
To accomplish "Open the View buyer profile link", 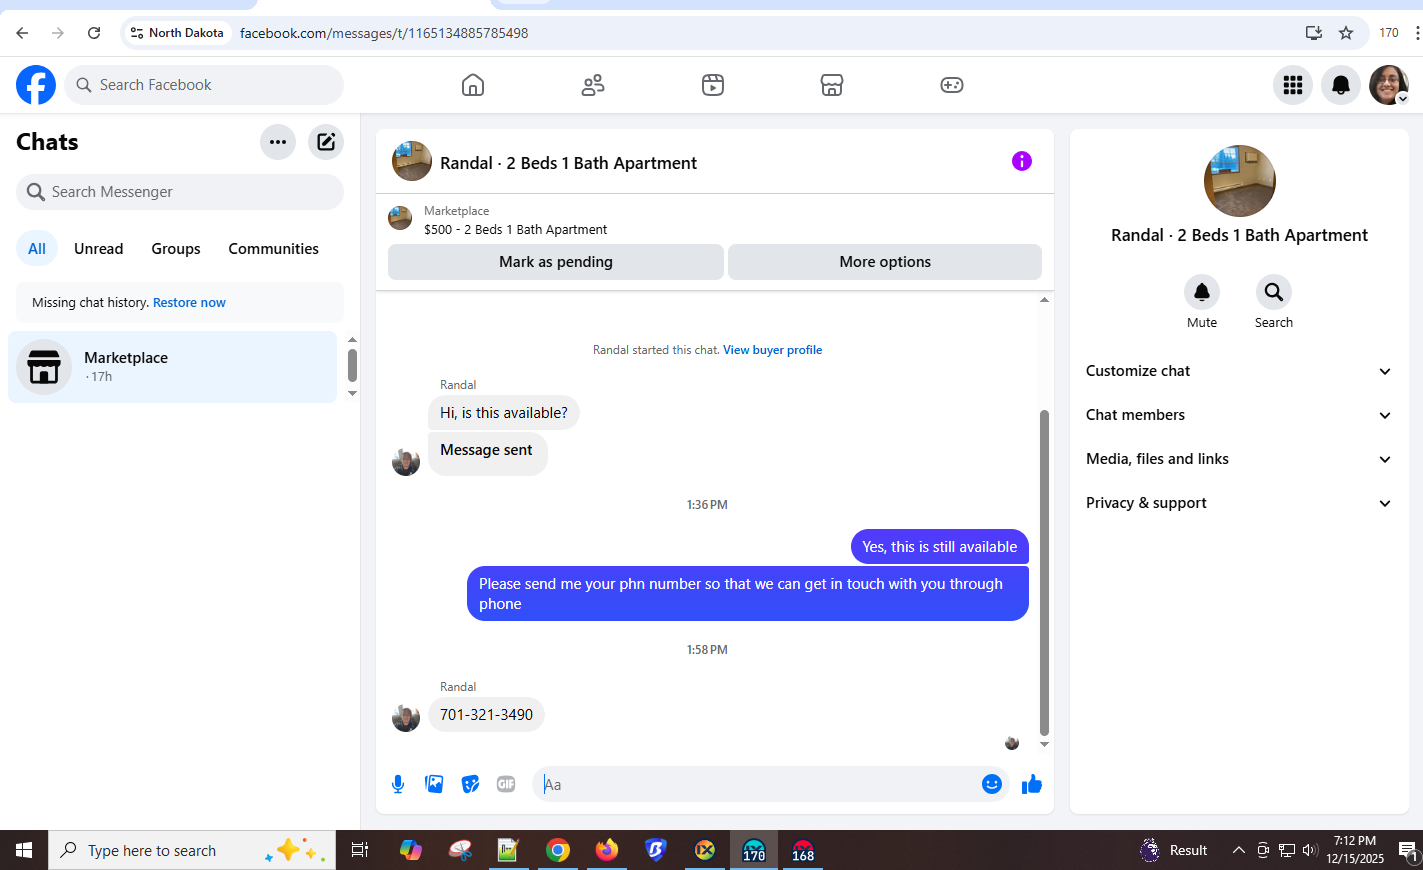I will pyautogui.click(x=773, y=350).
